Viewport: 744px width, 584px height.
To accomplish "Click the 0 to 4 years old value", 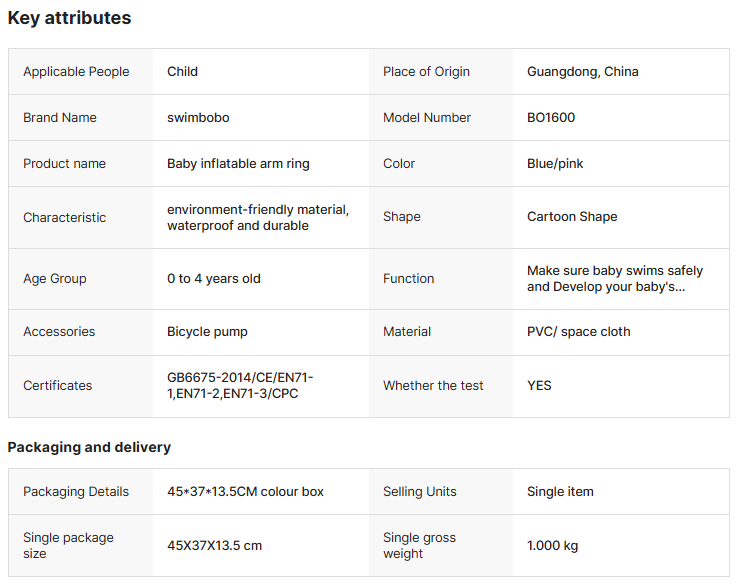I will (214, 279).
